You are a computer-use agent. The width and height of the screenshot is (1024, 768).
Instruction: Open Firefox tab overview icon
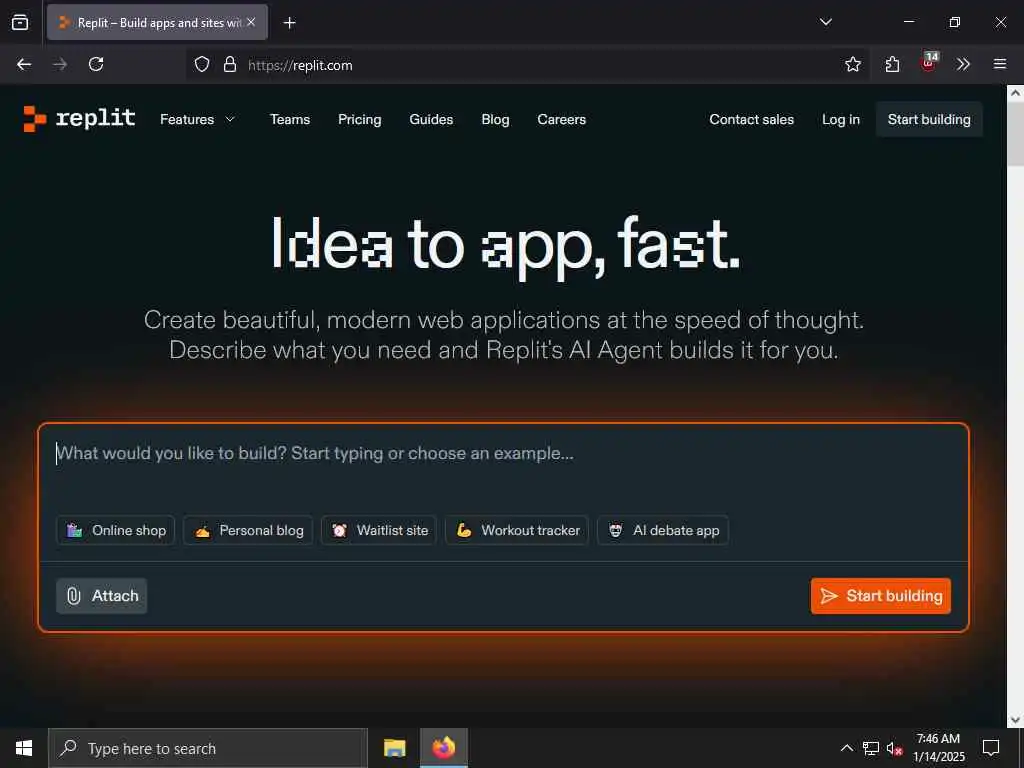coord(20,22)
